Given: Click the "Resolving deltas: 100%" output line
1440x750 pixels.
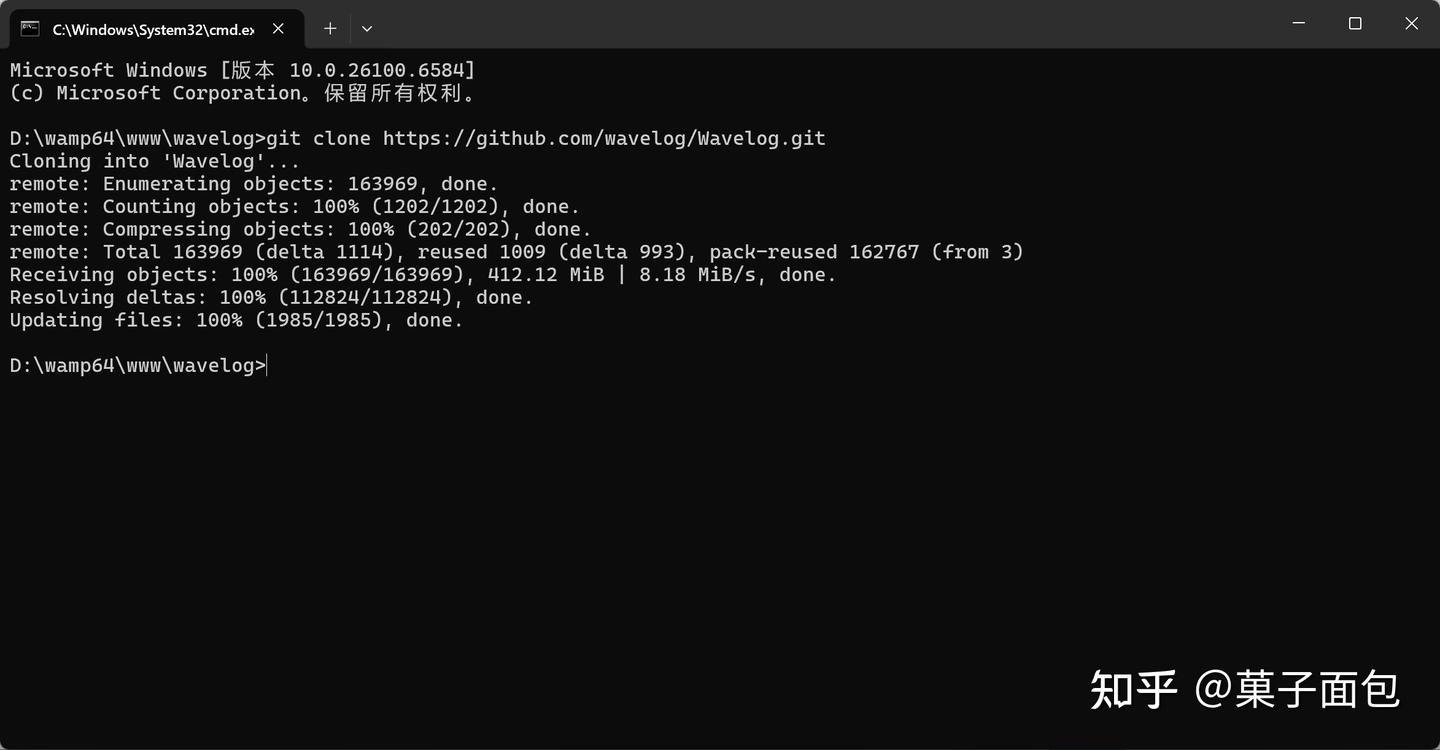Looking at the screenshot, I should pyautogui.click(x=271, y=298).
